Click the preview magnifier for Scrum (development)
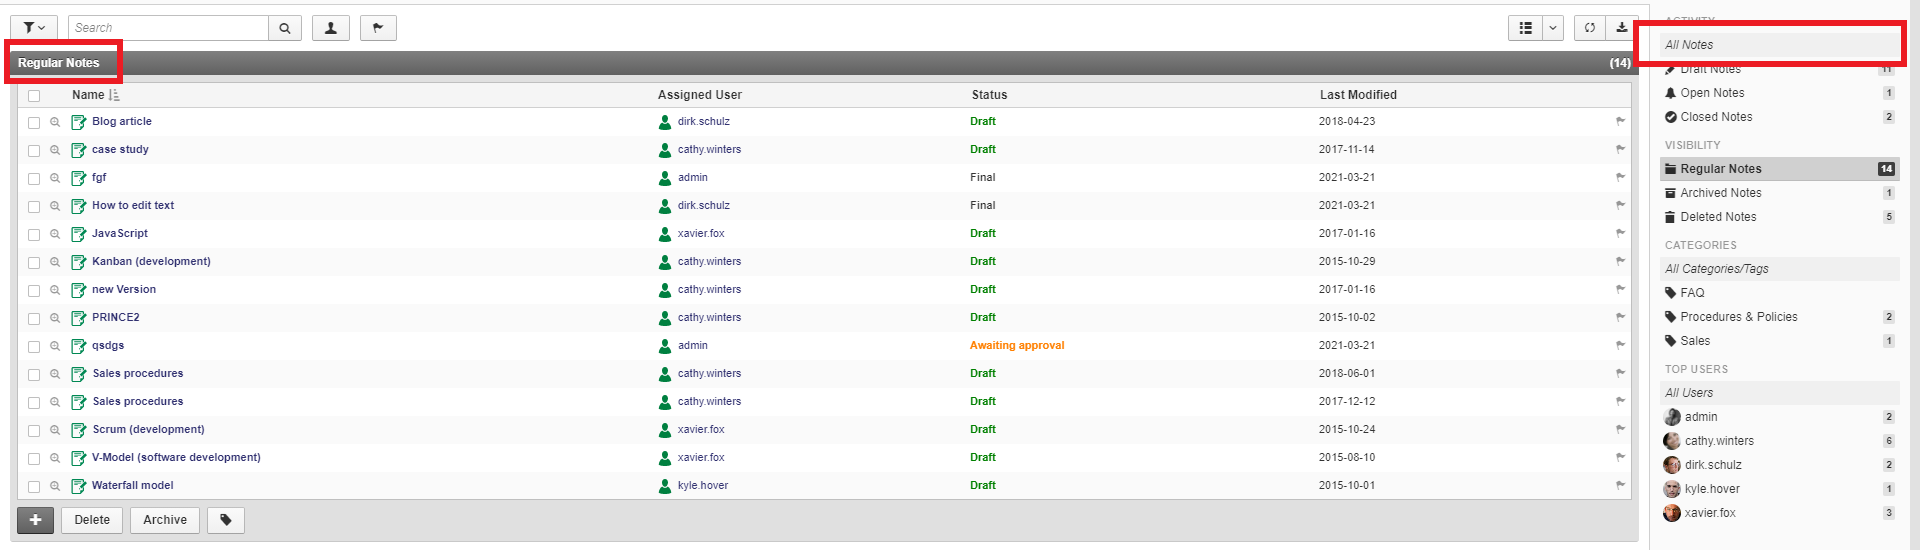This screenshot has width=1920, height=550. click(x=56, y=430)
